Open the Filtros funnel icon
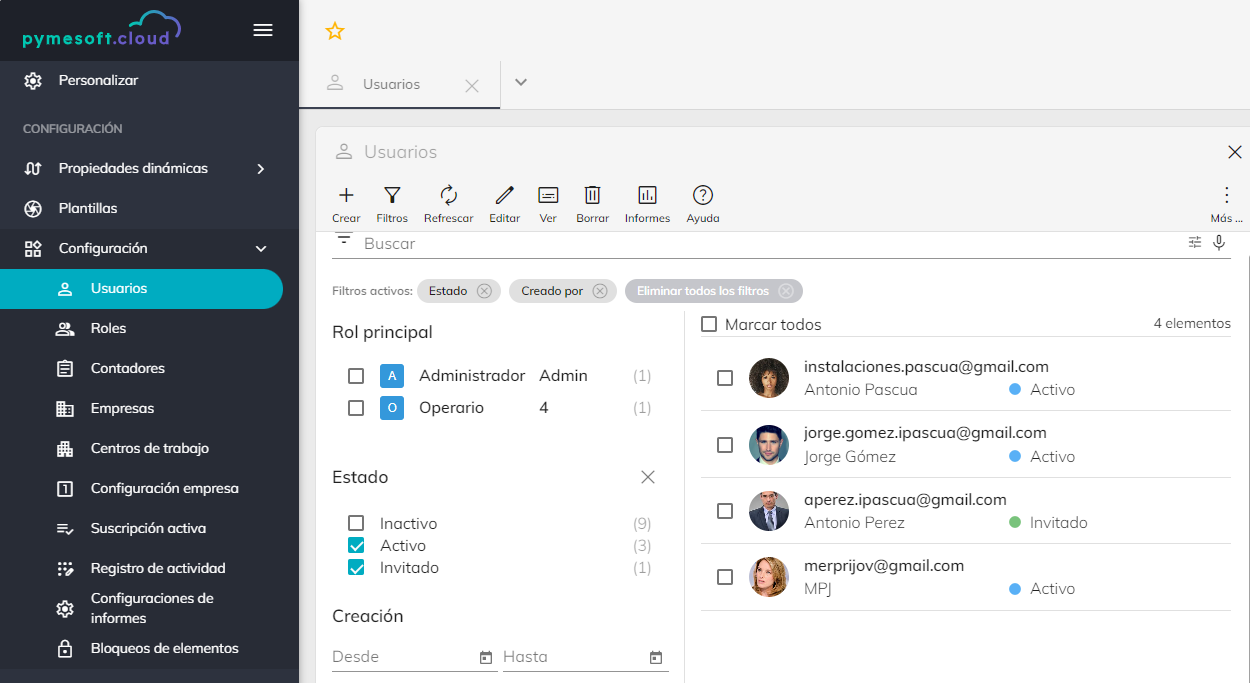 (x=392, y=196)
